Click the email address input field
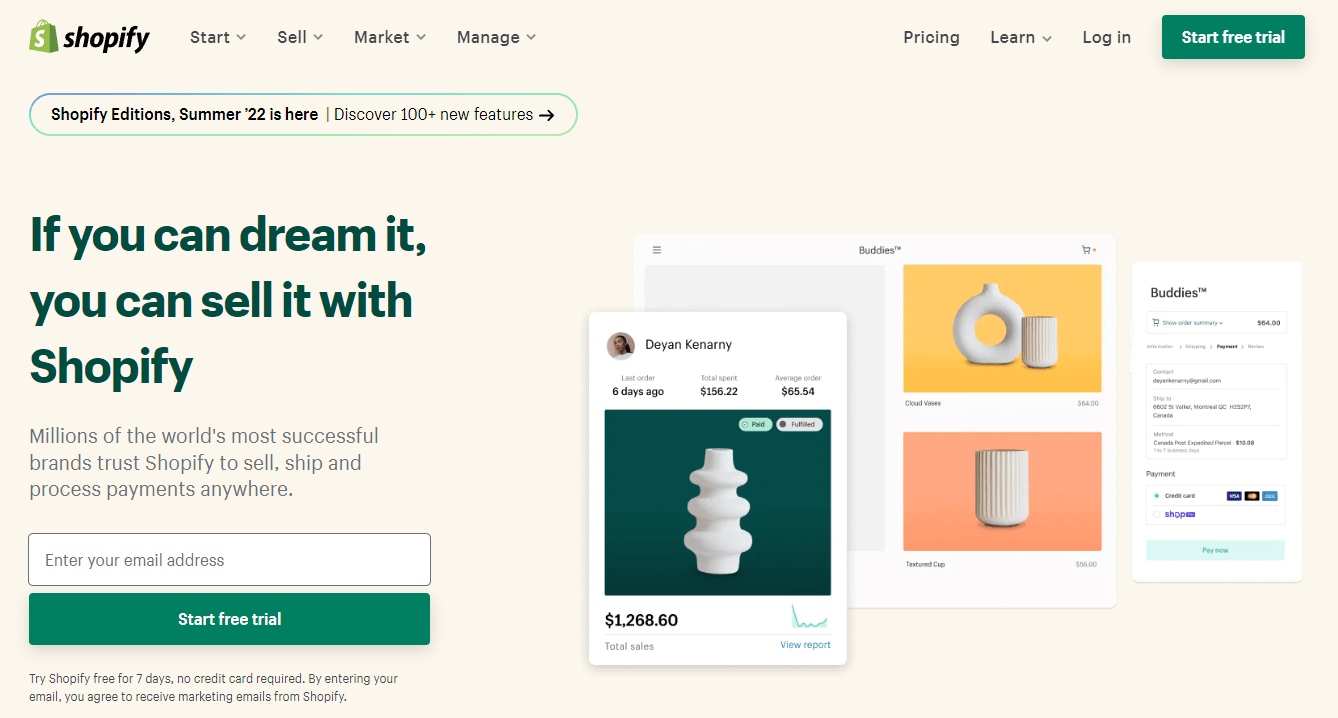Screen dimensions: 1338x718 (230, 559)
